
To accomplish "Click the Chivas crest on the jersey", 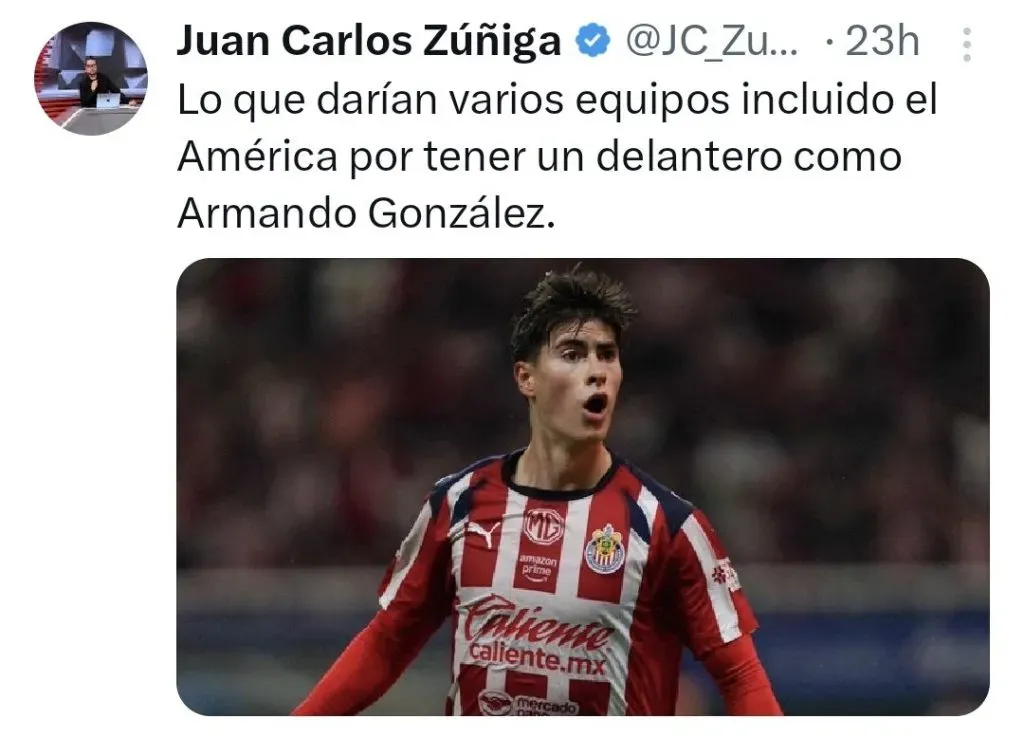I will pos(604,549).
